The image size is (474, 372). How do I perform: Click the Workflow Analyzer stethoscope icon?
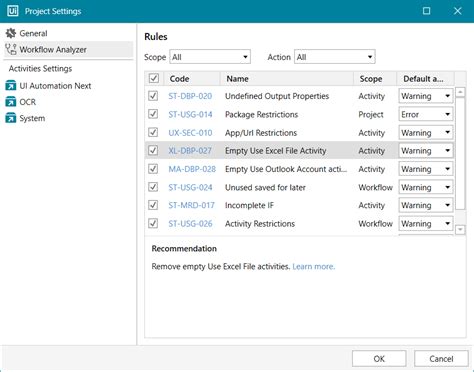point(11,49)
